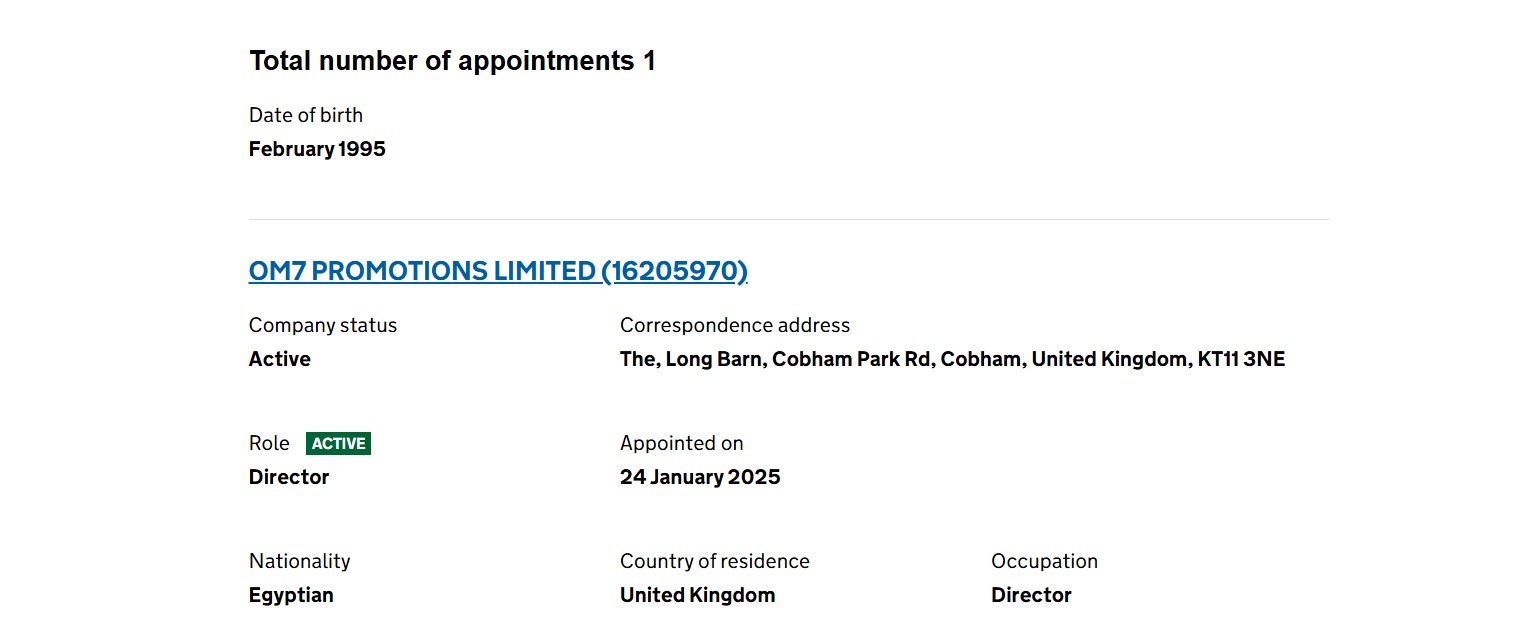Image resolution: width=1535 pixels, height=641 pixels.
Task: Select the Director value under Occupation
Action: pos(1031,595)
